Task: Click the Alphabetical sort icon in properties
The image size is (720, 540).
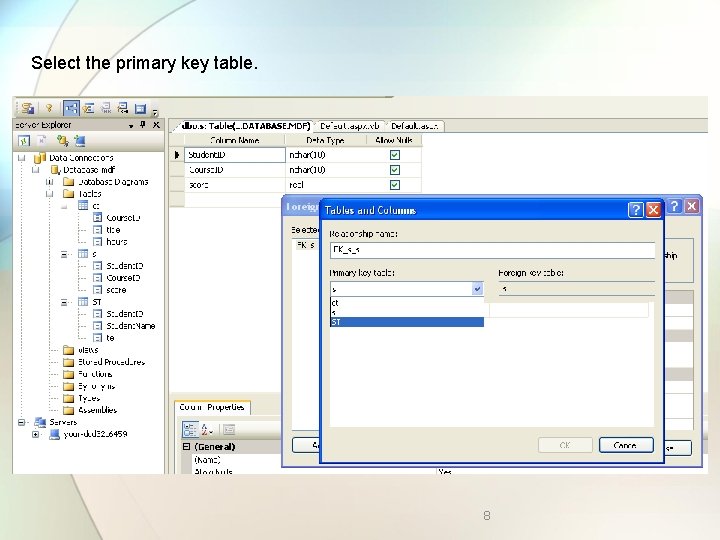Action: click(x=207, y=430)
